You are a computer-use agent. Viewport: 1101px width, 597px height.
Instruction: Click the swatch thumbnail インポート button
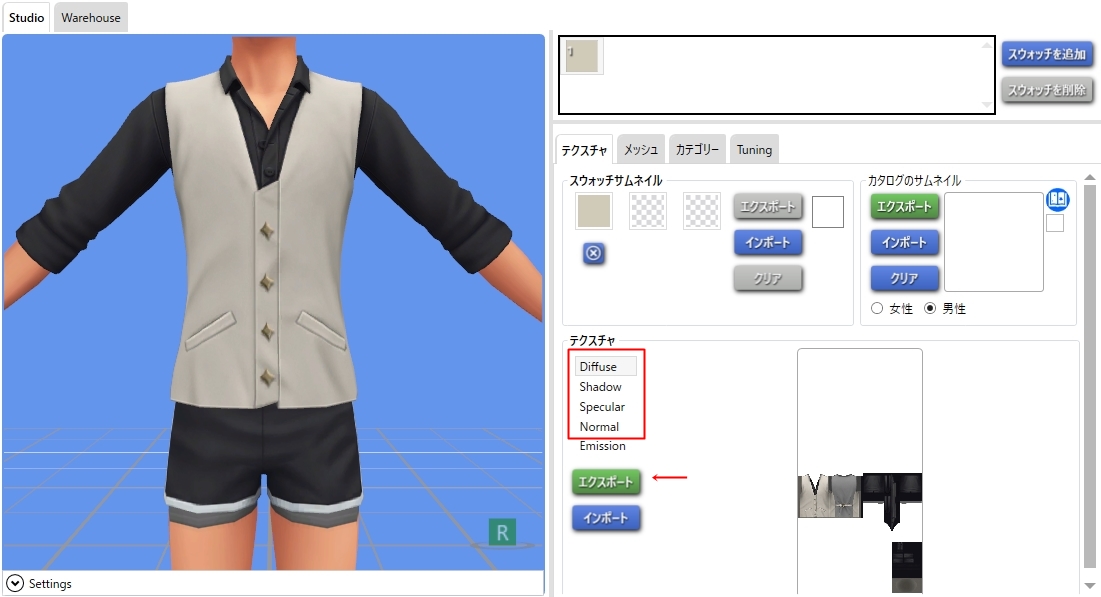[x=768, y=242]
